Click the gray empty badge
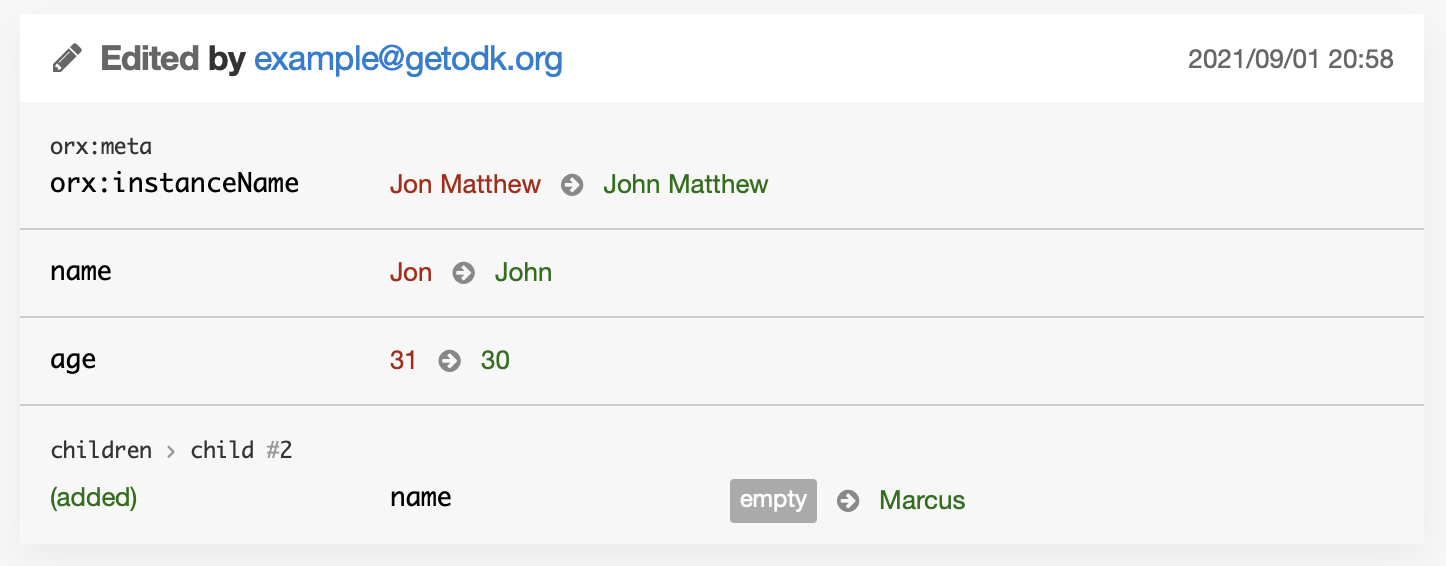The width and height of the screenshot is (1446, 566). coord(773,501)
